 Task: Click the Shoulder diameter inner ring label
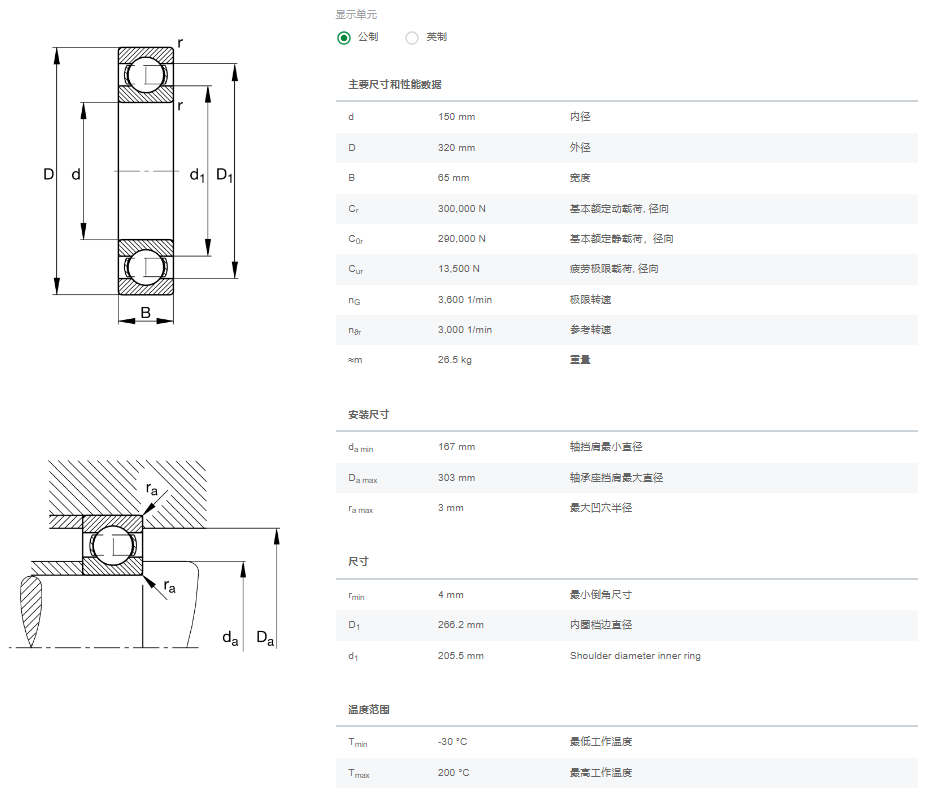click(x=635, y=655)
